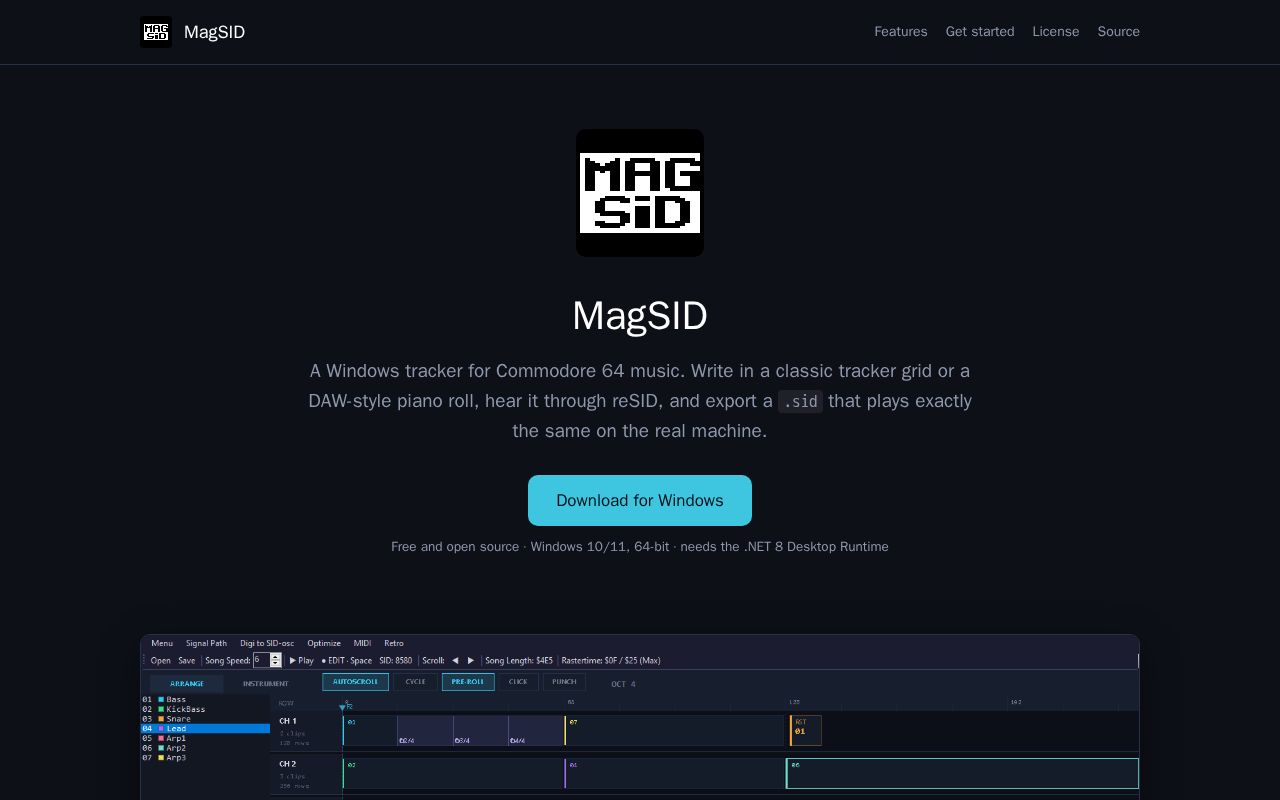Click the Song Speed value field
Screen dimensions: 1280x800
coord(262,660)
